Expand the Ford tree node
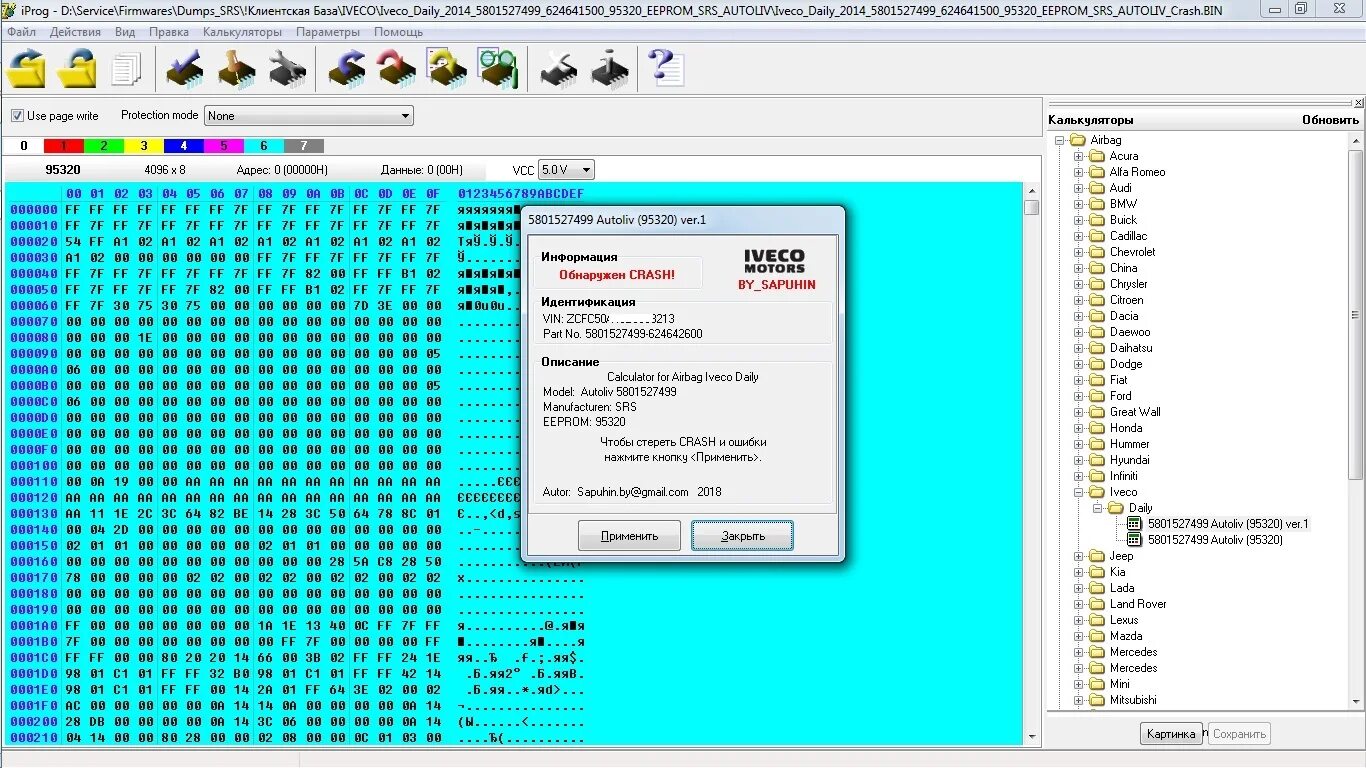Image resolution: width=1366 pixels, height=768 pixels. tap(1079, 396)
